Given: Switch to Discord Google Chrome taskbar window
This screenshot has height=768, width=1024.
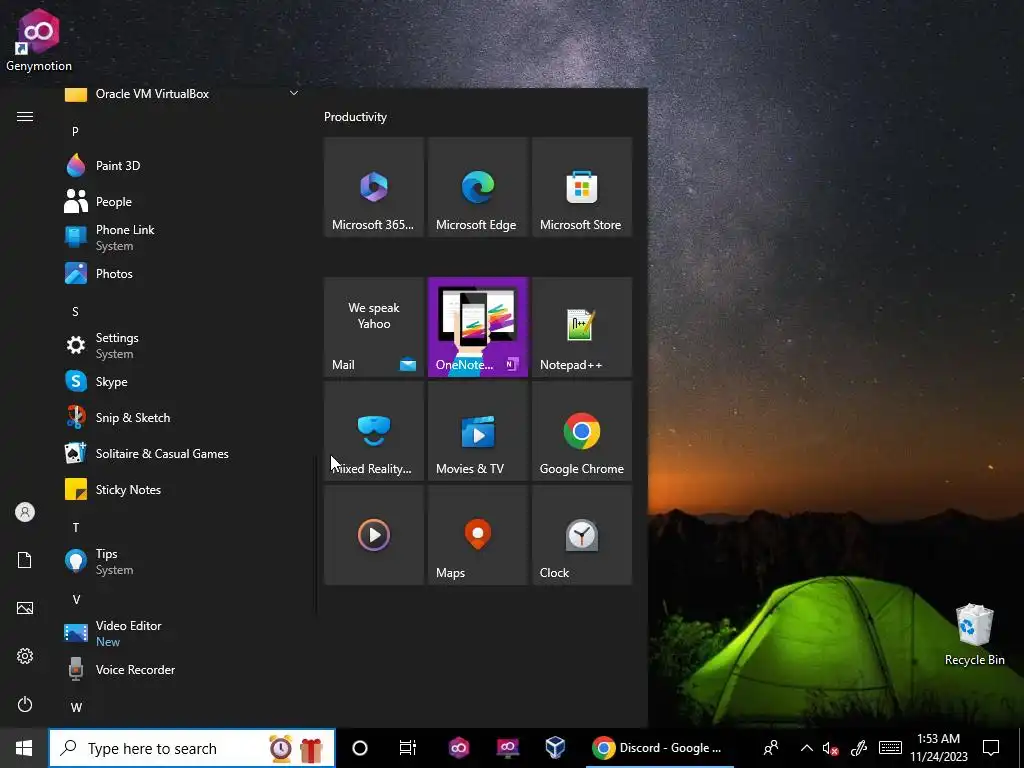Looking at the screenshot, I should coord(659,748).
